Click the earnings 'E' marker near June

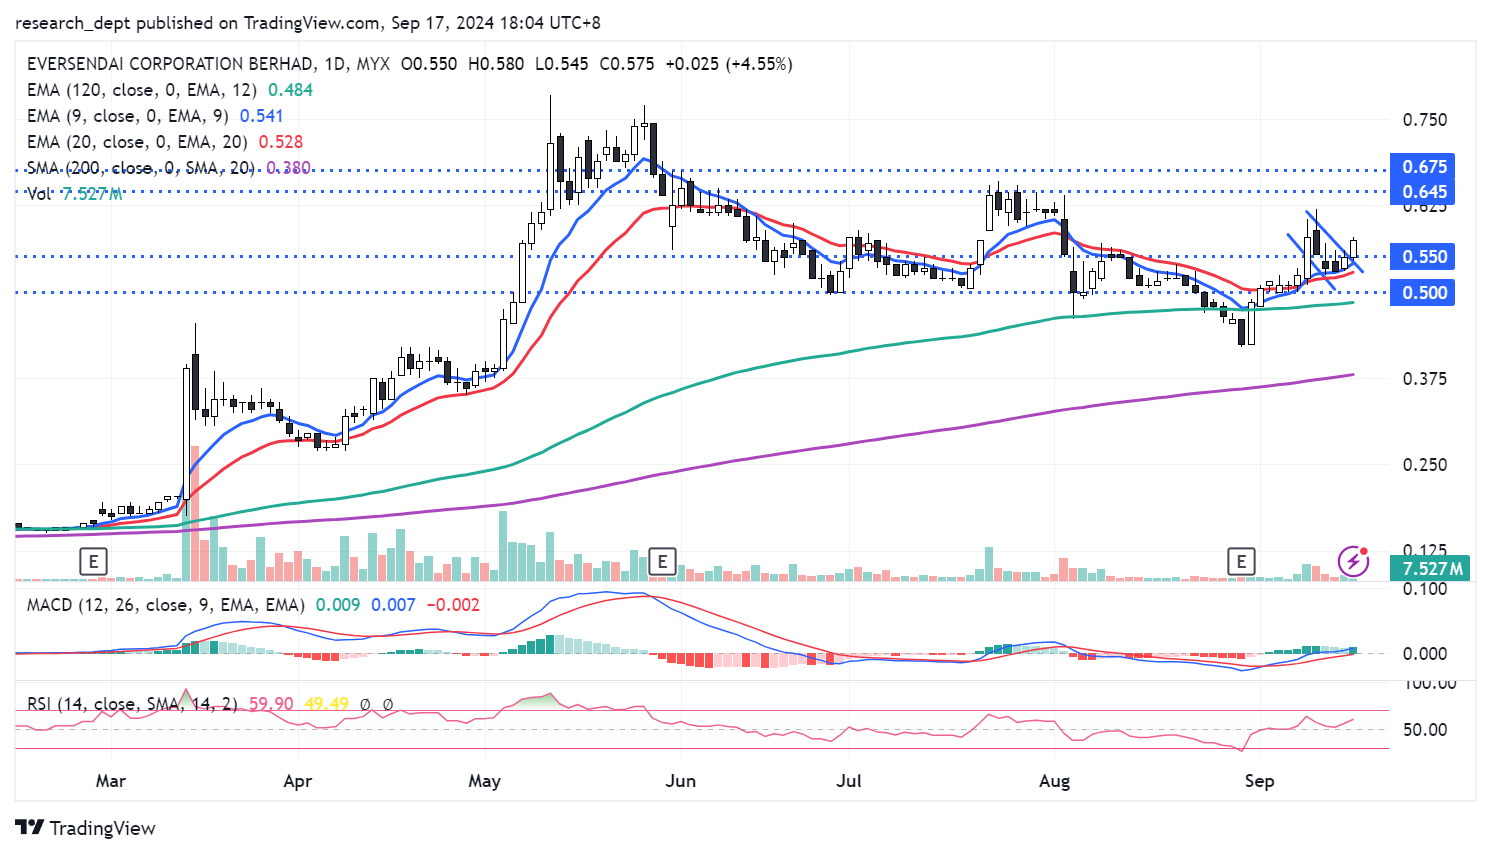(662, 562)
